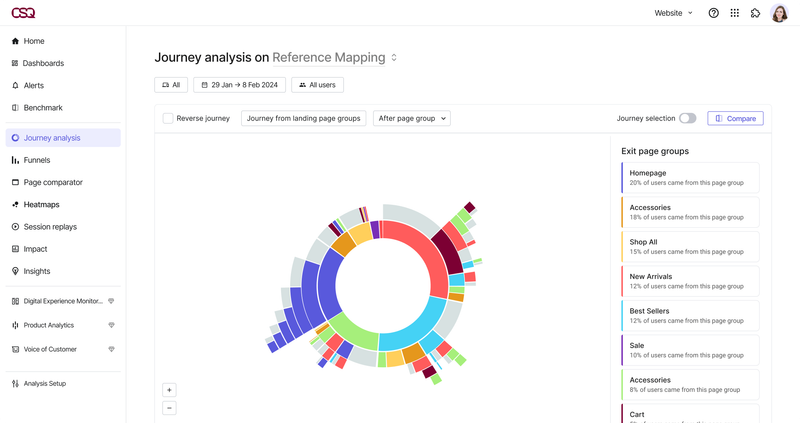The height and width of the screenshot is (423, 800).
Task: Open Session replays from the sidebar
Action: click(50, 227)
